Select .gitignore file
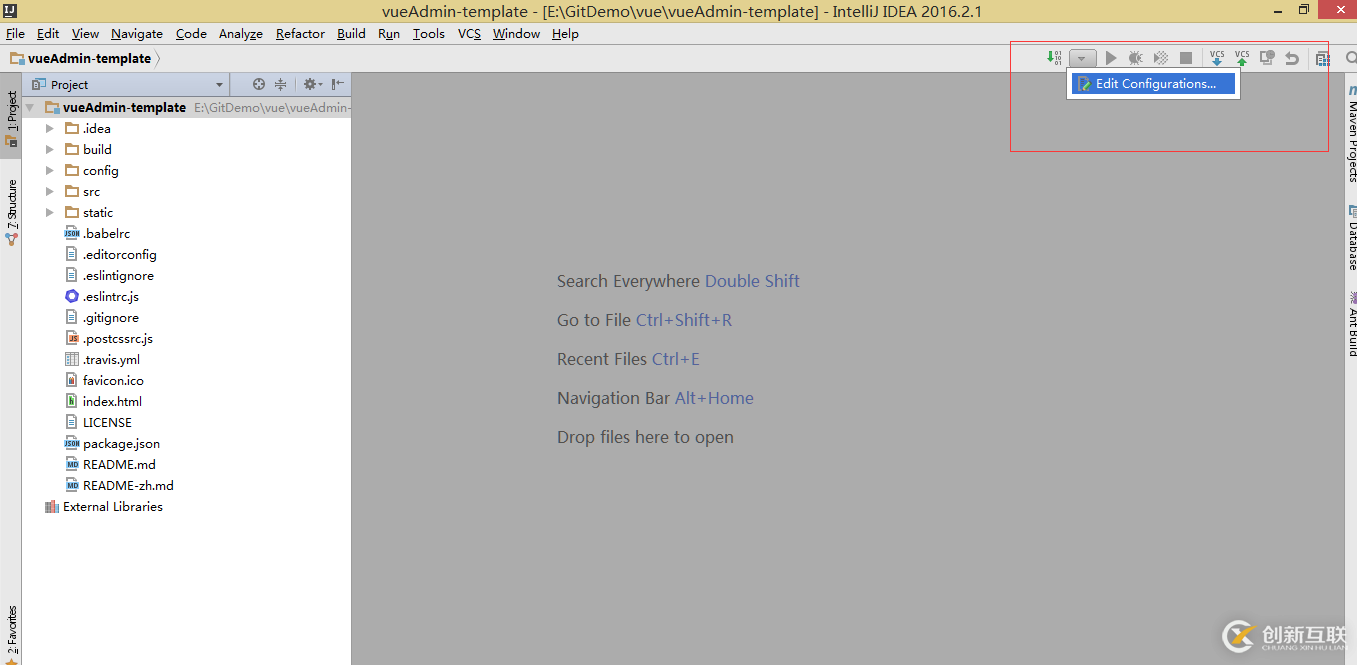The image size is (1357, 665). point(101,317)
